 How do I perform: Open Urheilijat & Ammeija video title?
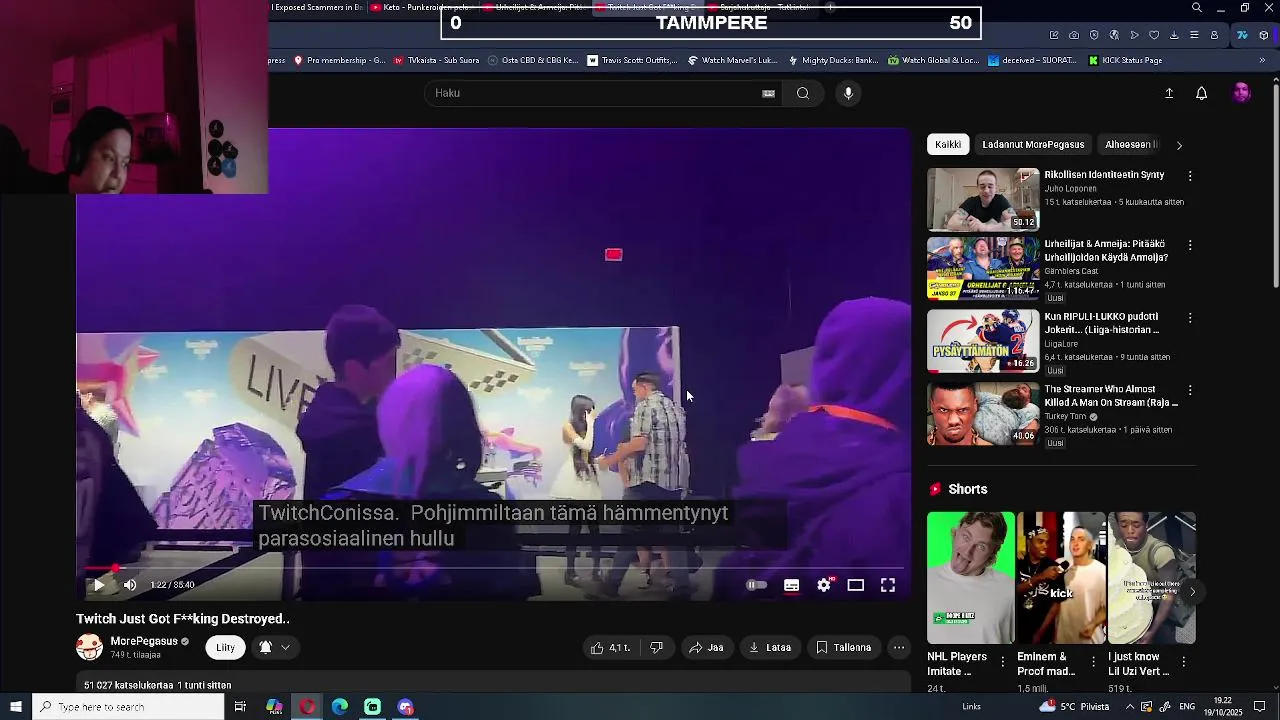1106,250
